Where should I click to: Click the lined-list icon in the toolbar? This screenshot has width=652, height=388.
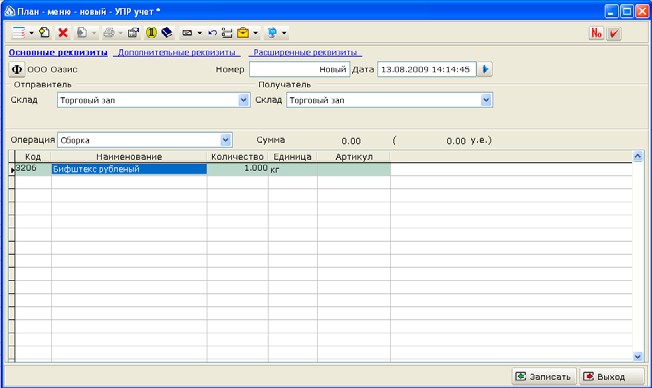(x=18, y=32)
